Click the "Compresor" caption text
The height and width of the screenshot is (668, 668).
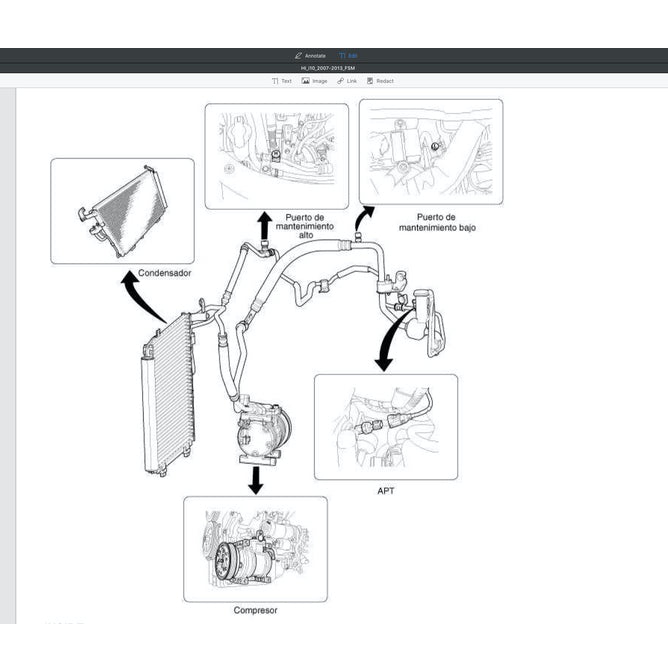(255, 610)
